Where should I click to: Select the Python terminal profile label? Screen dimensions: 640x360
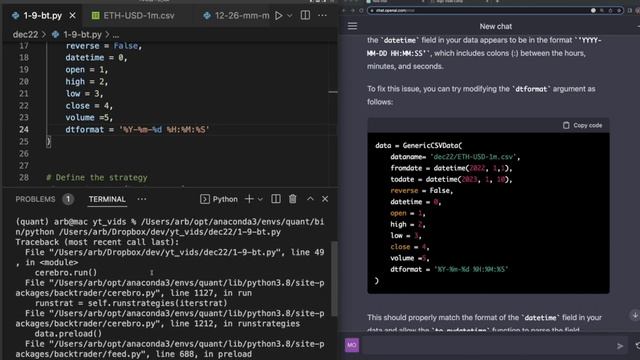tap(219, 199)
